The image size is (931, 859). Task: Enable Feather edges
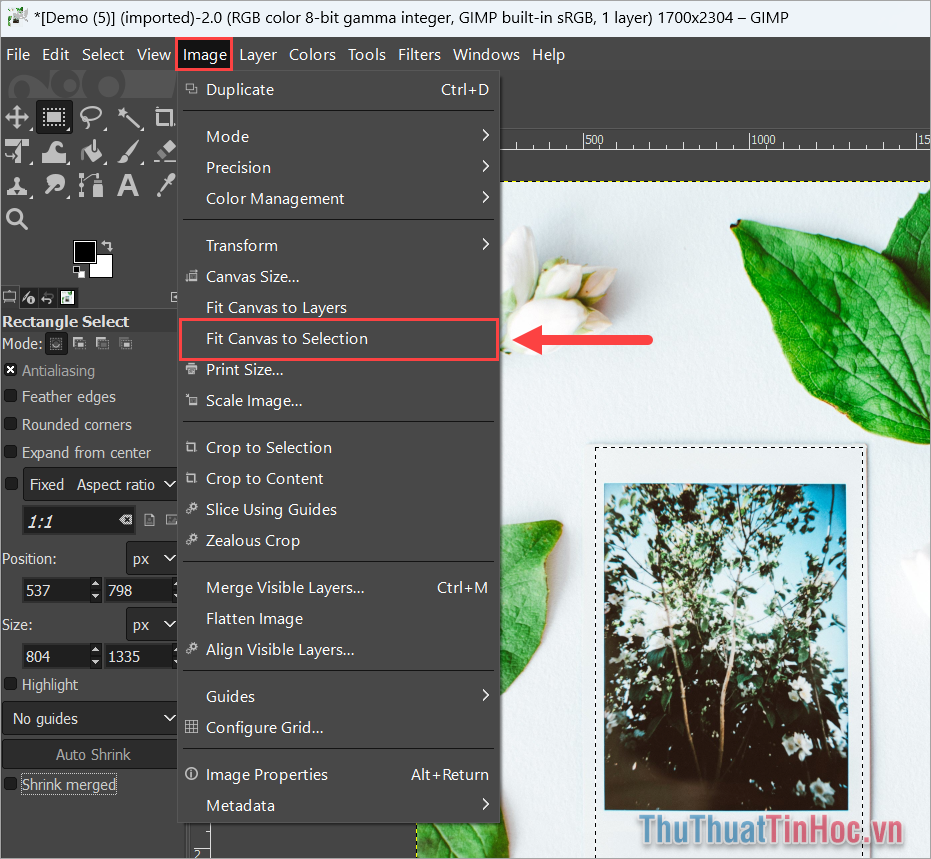(11, 396)
